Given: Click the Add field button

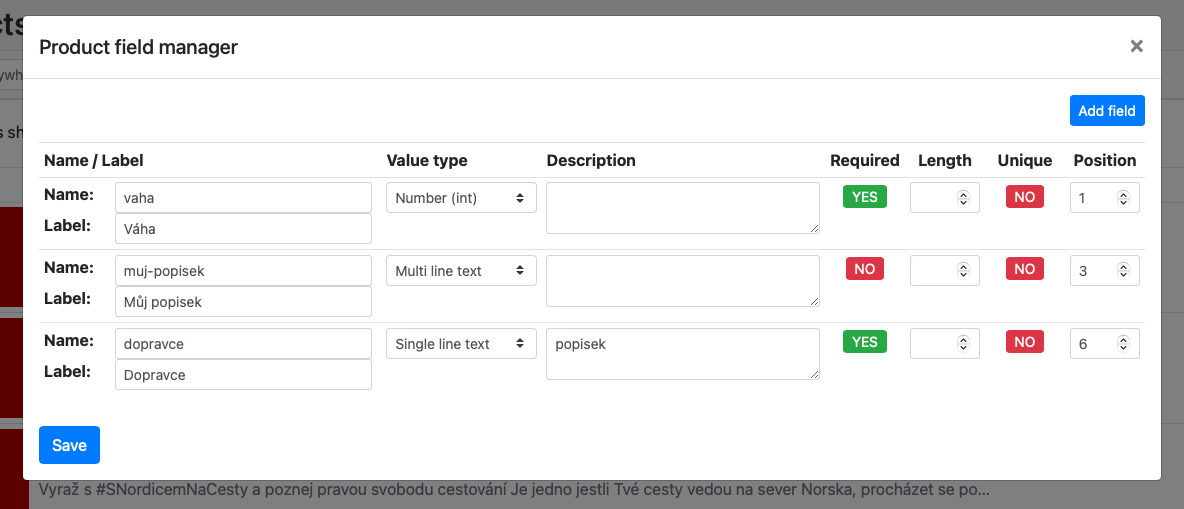Looking at the screenshot, I should coord(1106,111).
